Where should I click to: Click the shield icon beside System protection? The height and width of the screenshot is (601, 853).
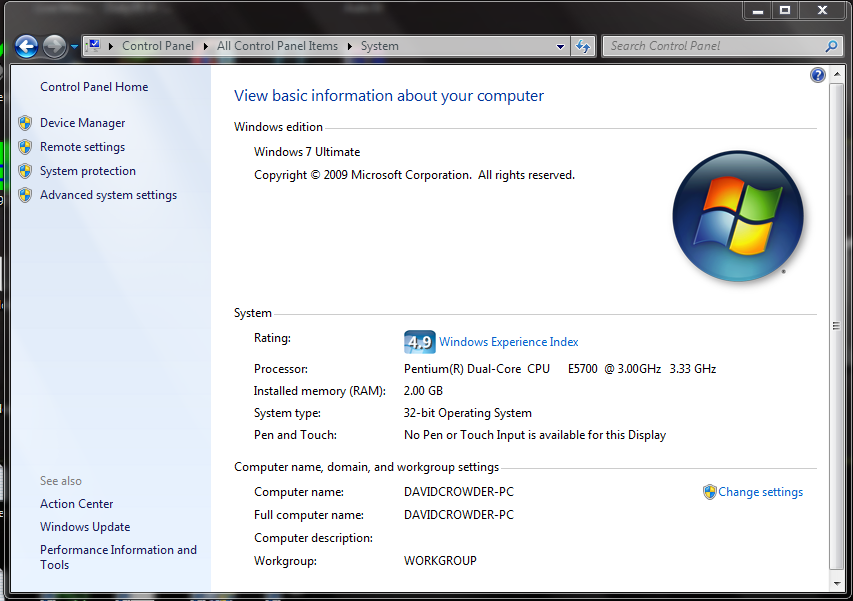[25, 171]
